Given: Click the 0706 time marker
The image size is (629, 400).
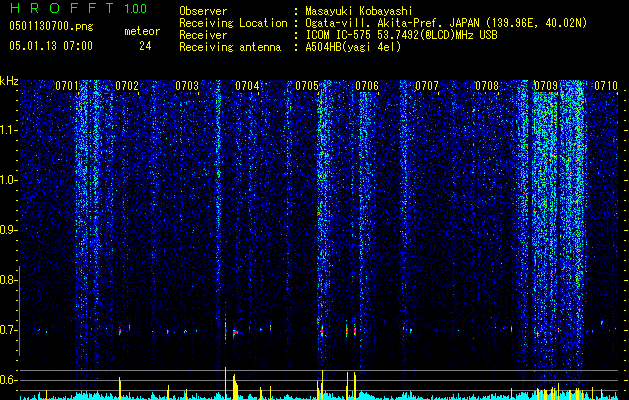Looking at the screenshot, I should click(x=367, y=86).
